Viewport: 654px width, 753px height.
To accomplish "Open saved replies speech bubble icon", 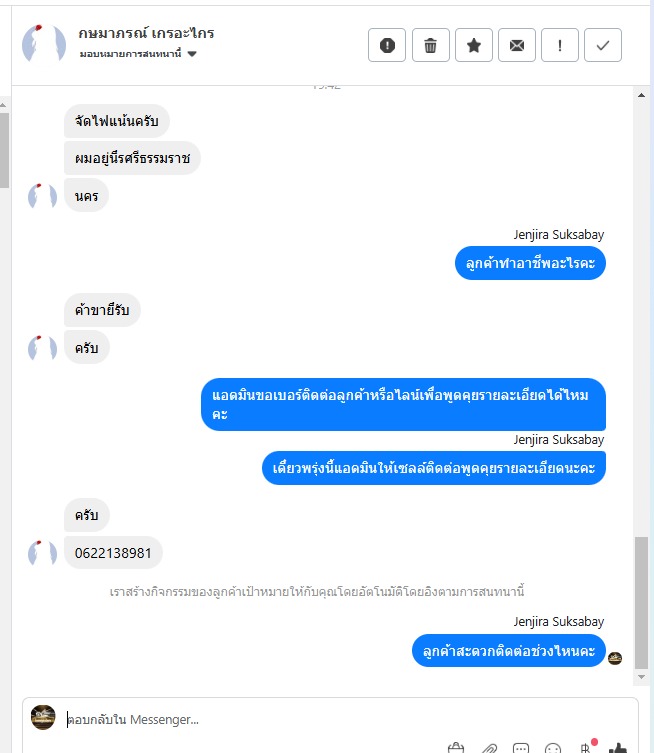I will coord(521,748).
